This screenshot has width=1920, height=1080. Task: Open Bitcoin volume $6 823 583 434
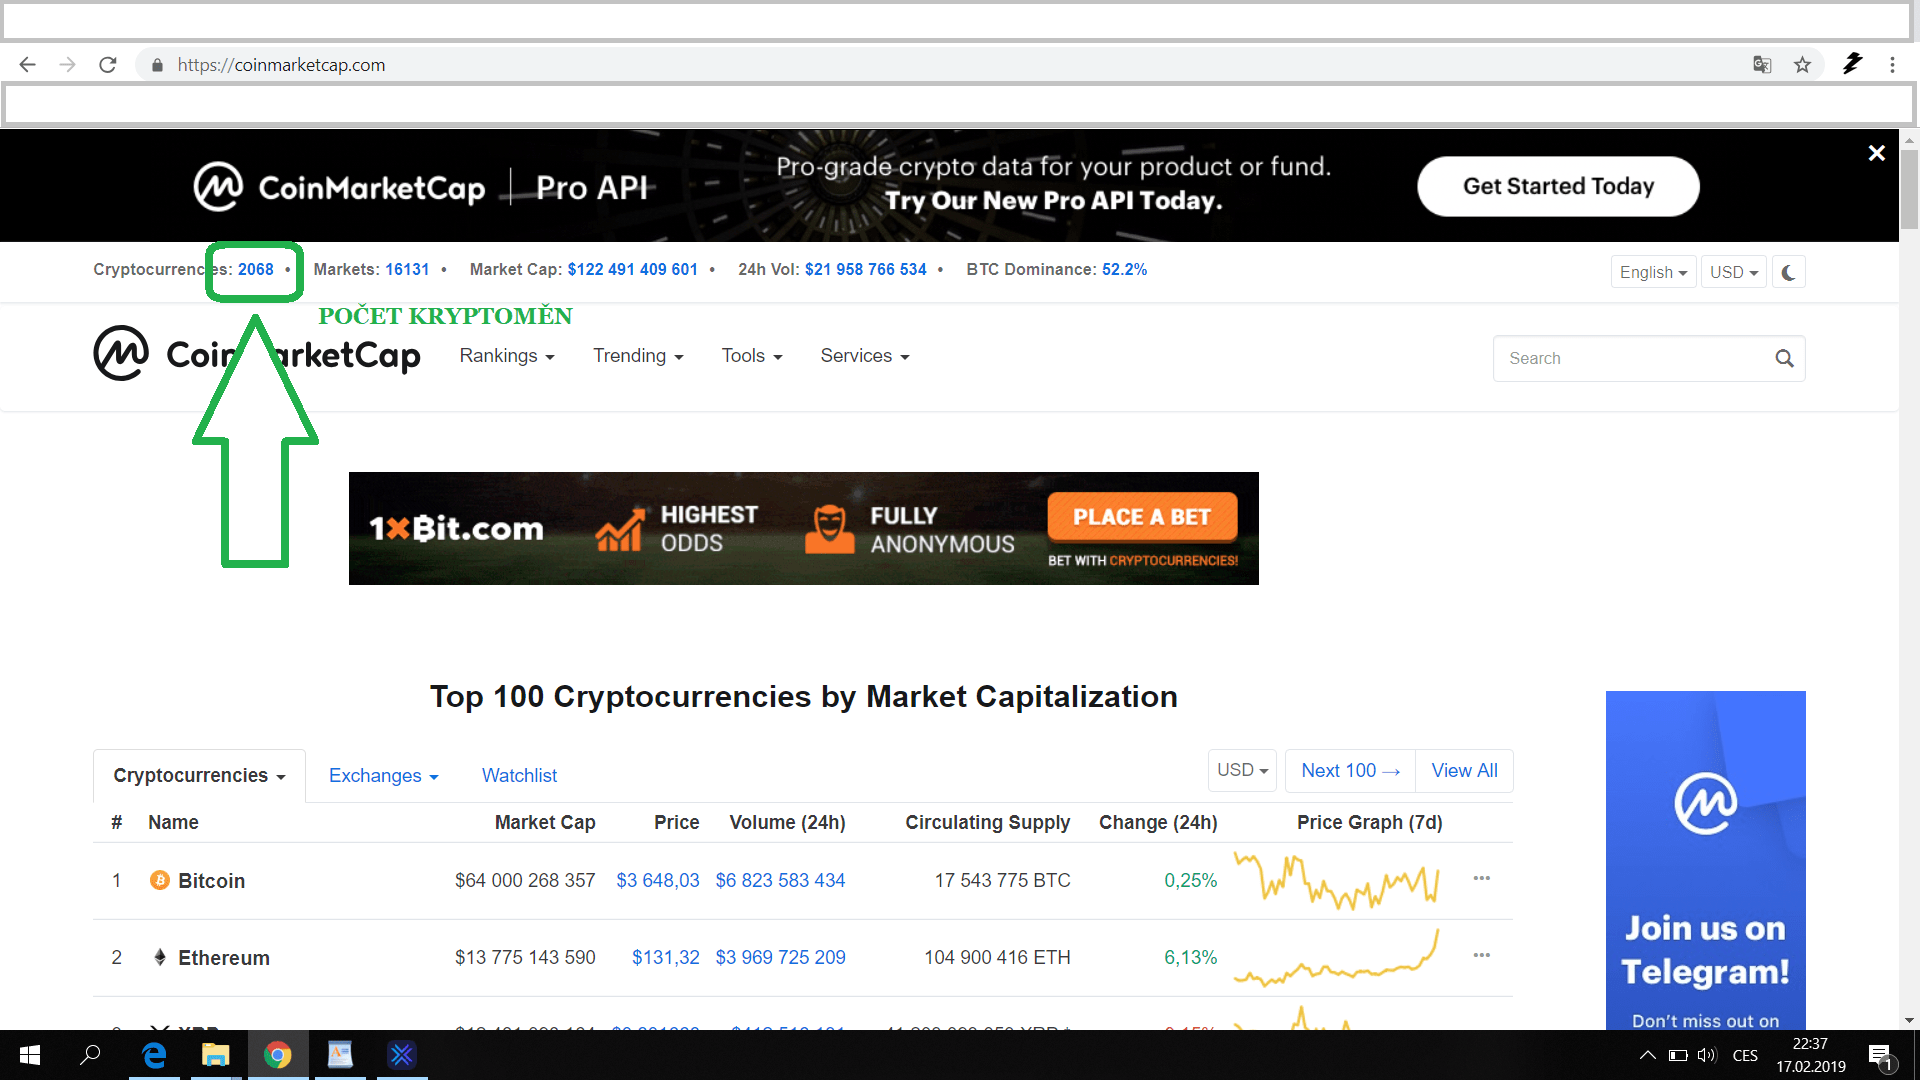tap(780, 881)
